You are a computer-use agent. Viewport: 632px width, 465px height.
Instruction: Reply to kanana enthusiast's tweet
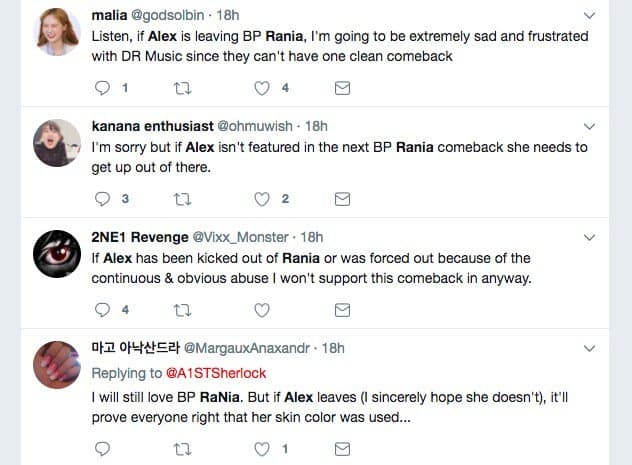coord(101,199)
